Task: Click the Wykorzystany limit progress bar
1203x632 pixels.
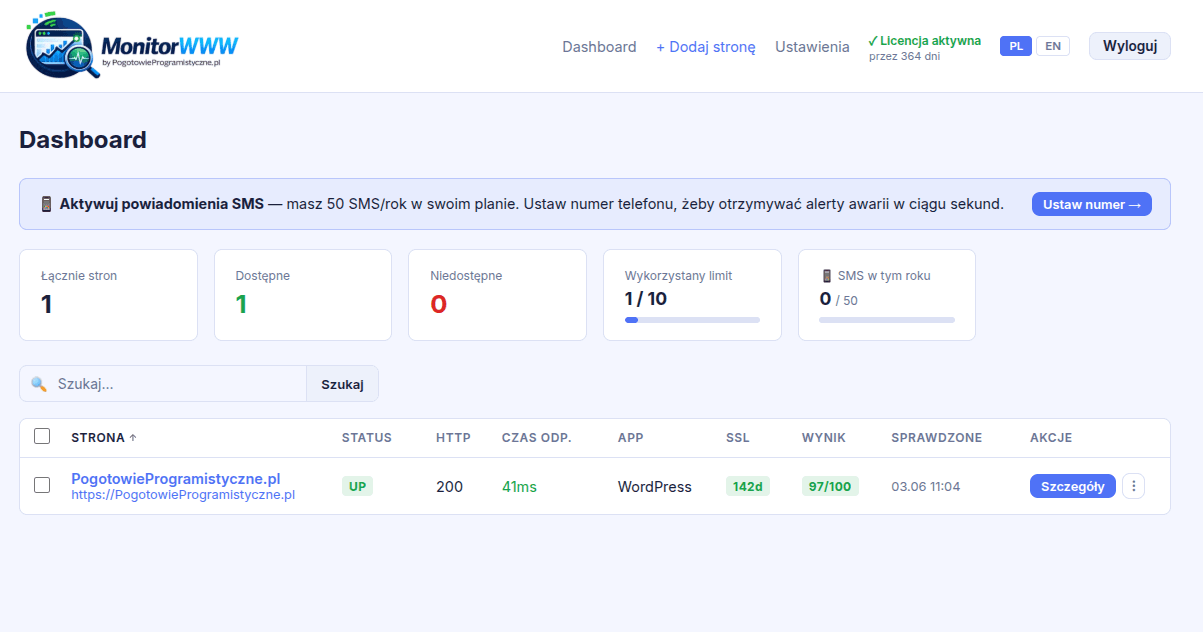Action: click(x=692, y=320)
